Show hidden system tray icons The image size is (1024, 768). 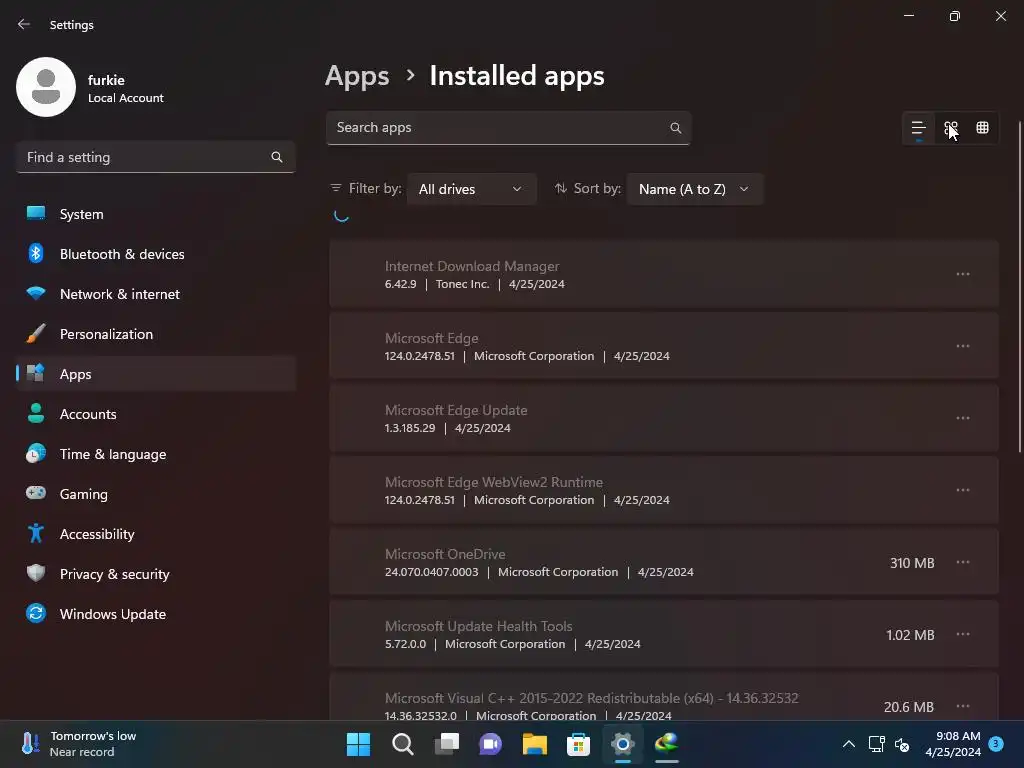[x=848, y=744]
